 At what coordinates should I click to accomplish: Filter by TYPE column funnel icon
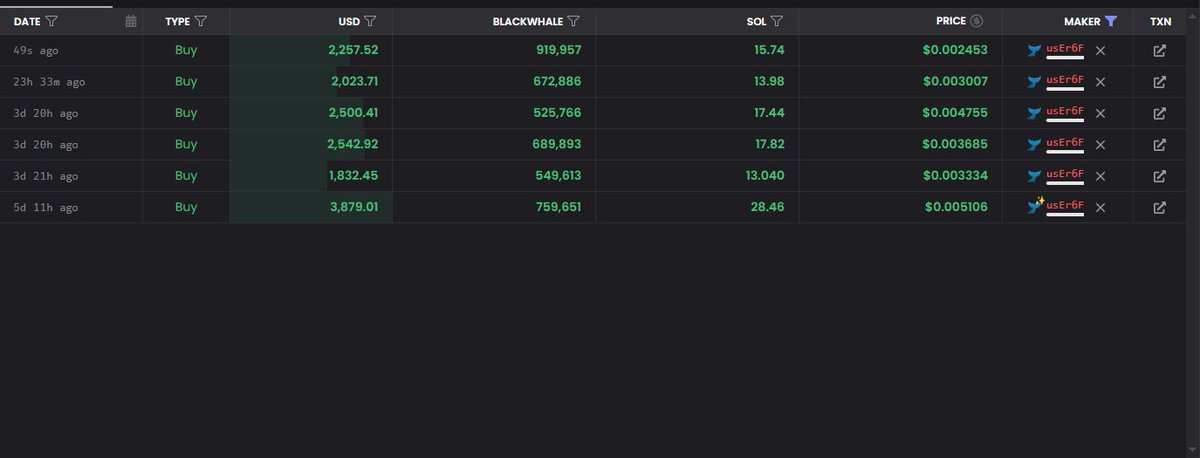(x=201, y=21)
